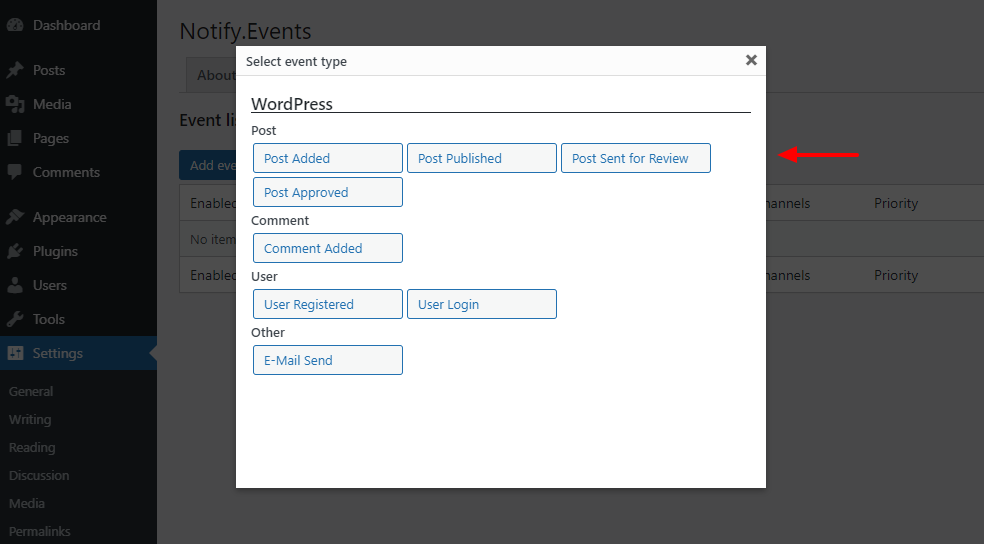Choose the Post Added event

pyautogui.click(x=328, y=158)
